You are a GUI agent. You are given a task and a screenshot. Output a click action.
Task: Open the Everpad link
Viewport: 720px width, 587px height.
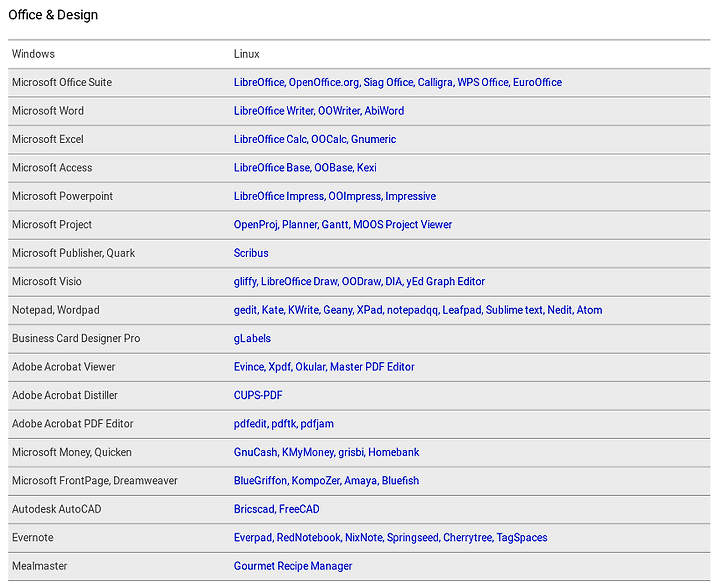(x=253, y=538)
